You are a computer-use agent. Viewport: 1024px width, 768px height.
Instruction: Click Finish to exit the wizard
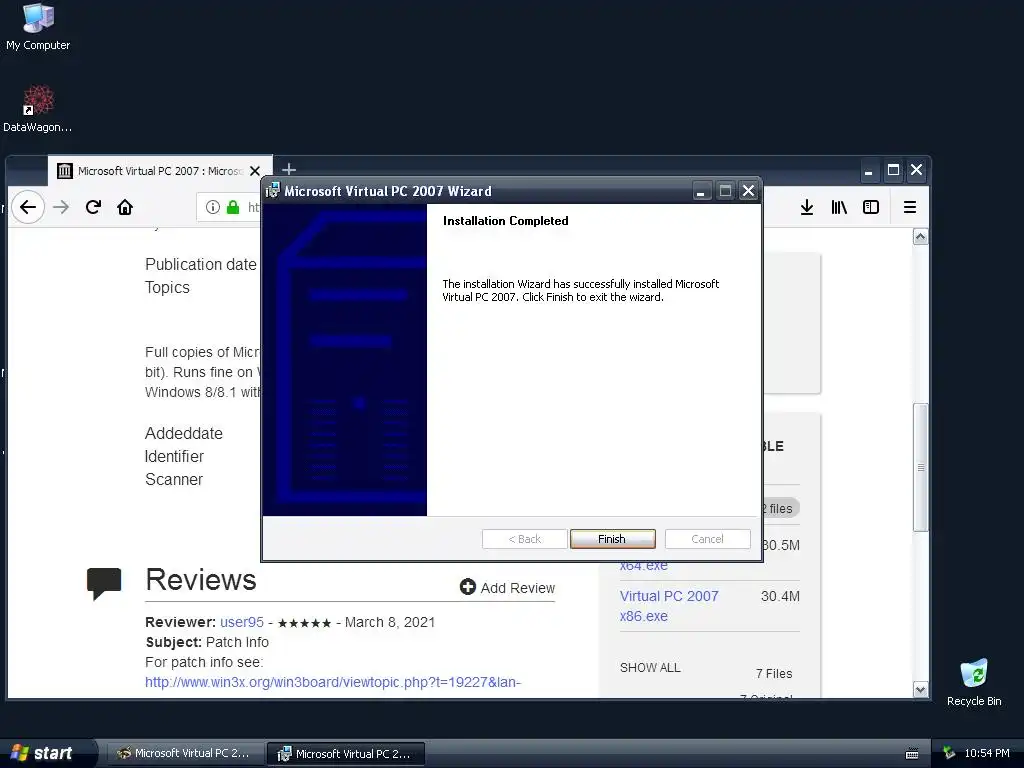pos(612,539)
